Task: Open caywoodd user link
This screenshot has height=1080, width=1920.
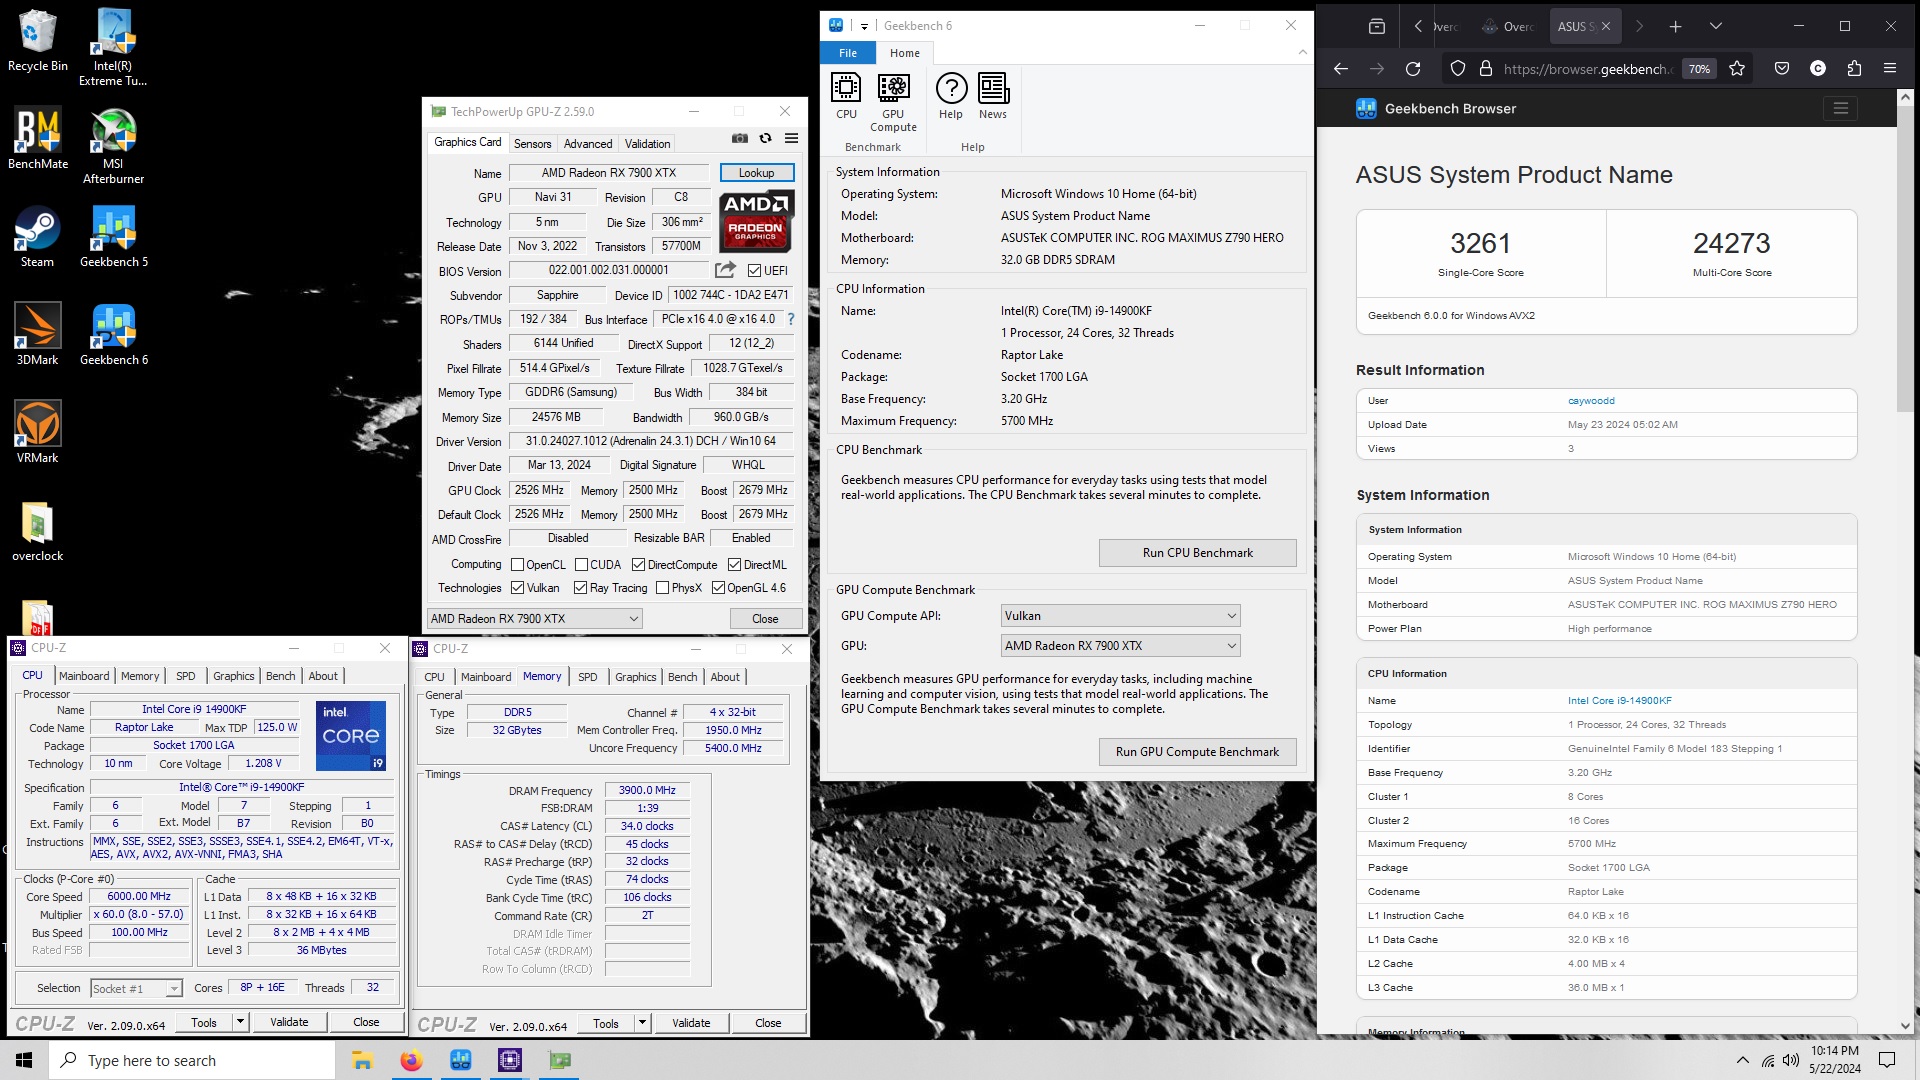Action: 1591,401
